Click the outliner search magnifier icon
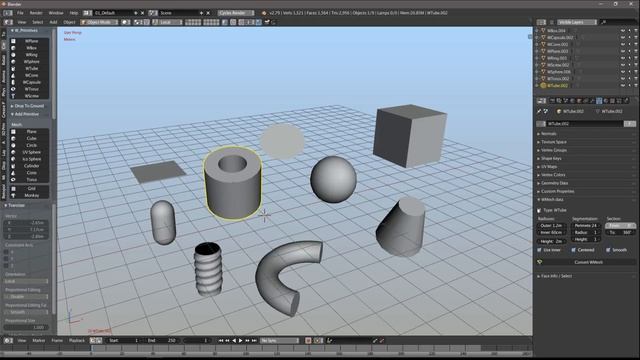Viewport: 640px width, 360px height. pyautogui.click(x=603, y=22)
